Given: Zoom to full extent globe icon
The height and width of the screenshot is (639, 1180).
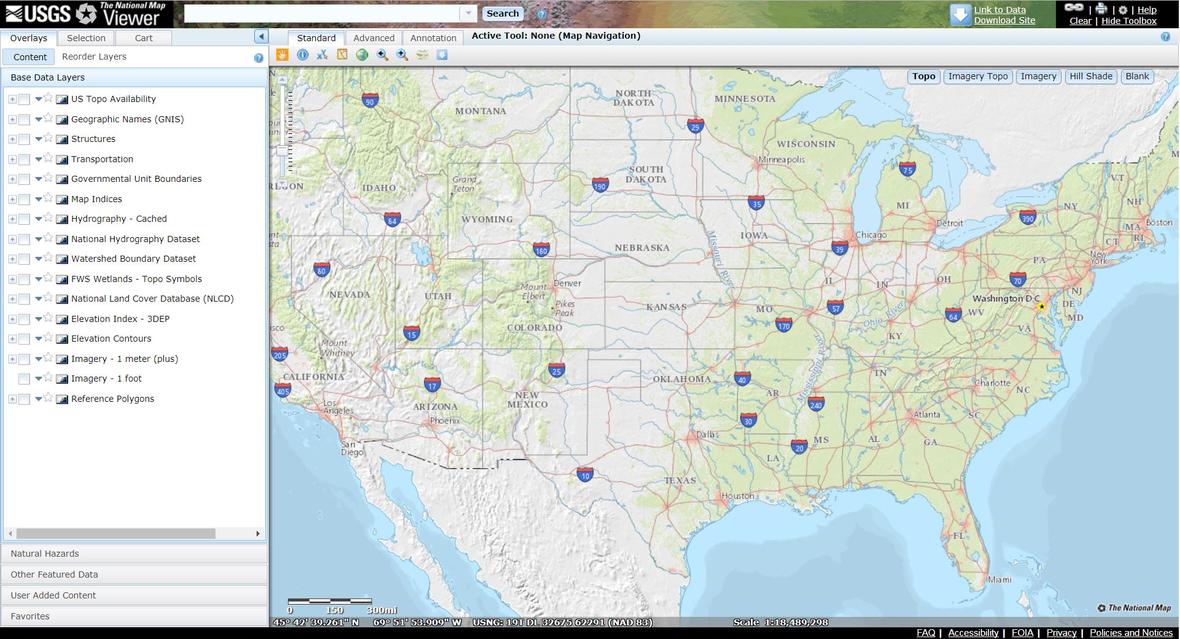Looking at the screenshot, I should (x=362, y=55).
